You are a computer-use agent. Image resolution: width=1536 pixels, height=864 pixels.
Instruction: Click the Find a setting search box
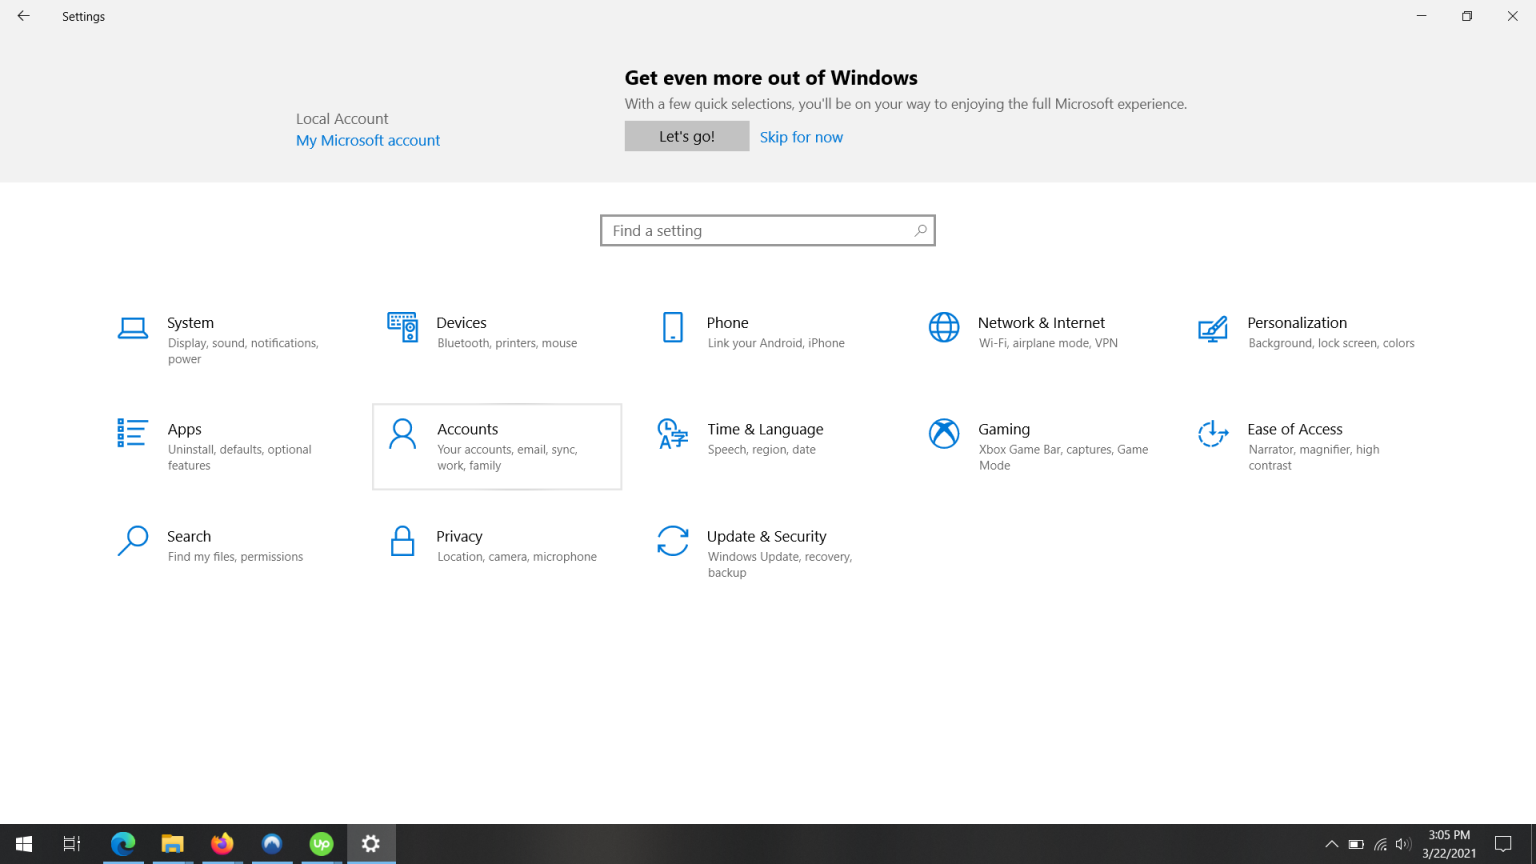tap(767, 230)
